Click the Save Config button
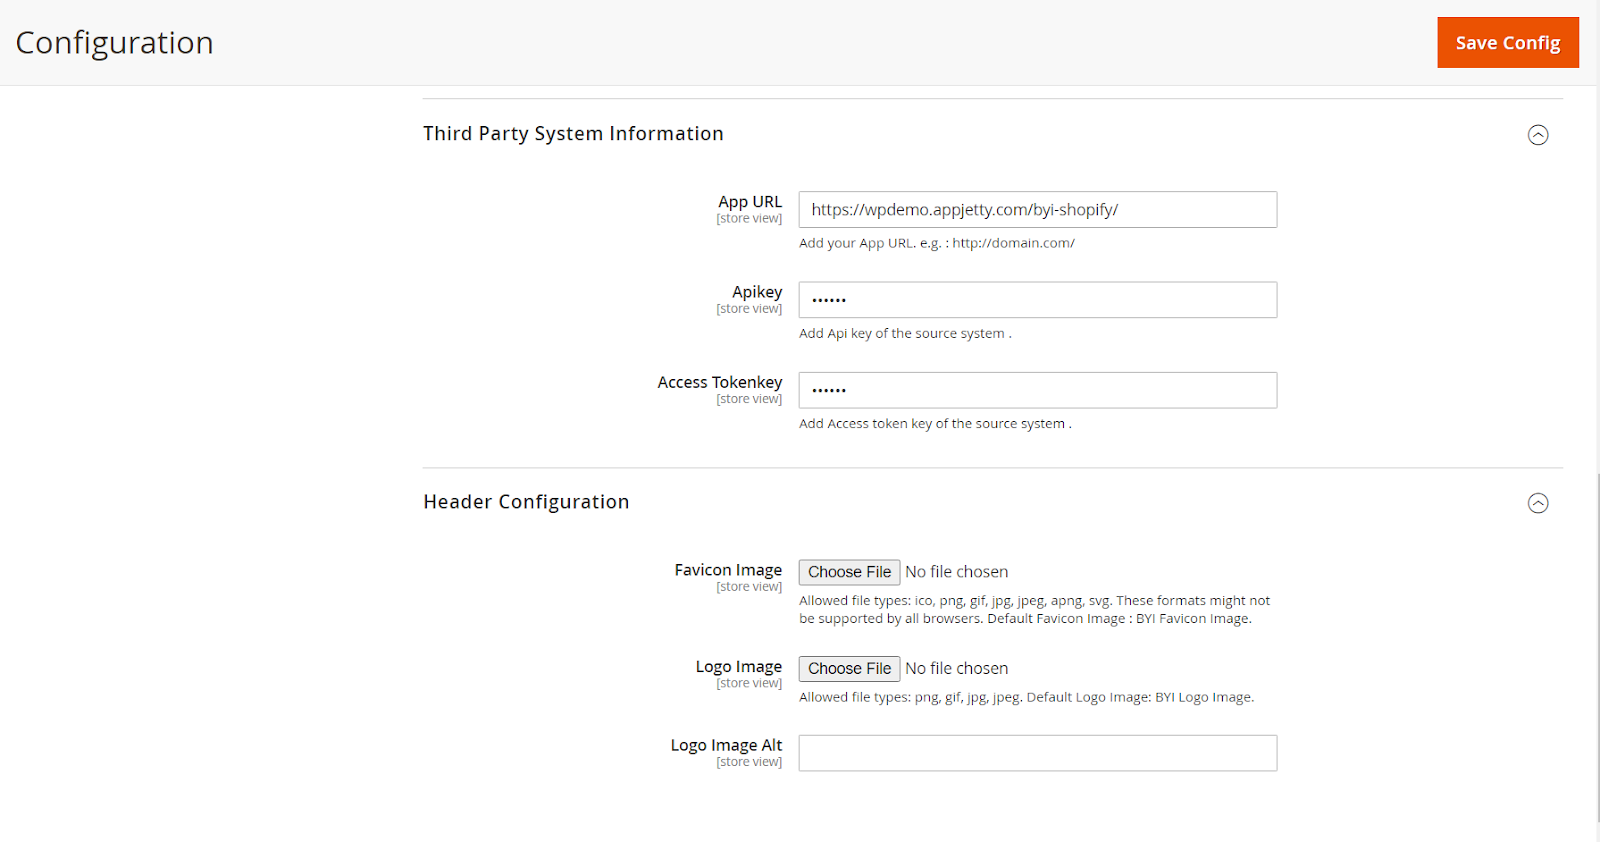Screen dimensions: 1600x842 [1507, 43]
